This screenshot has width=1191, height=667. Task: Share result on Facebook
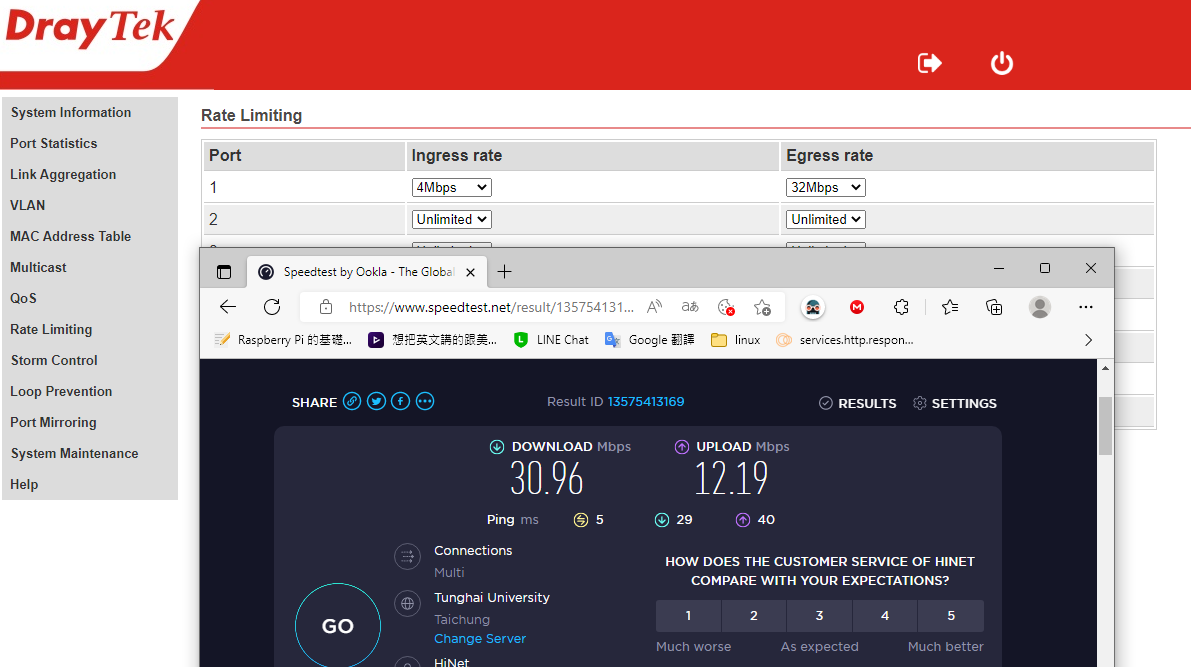click(x=400, y=402)
